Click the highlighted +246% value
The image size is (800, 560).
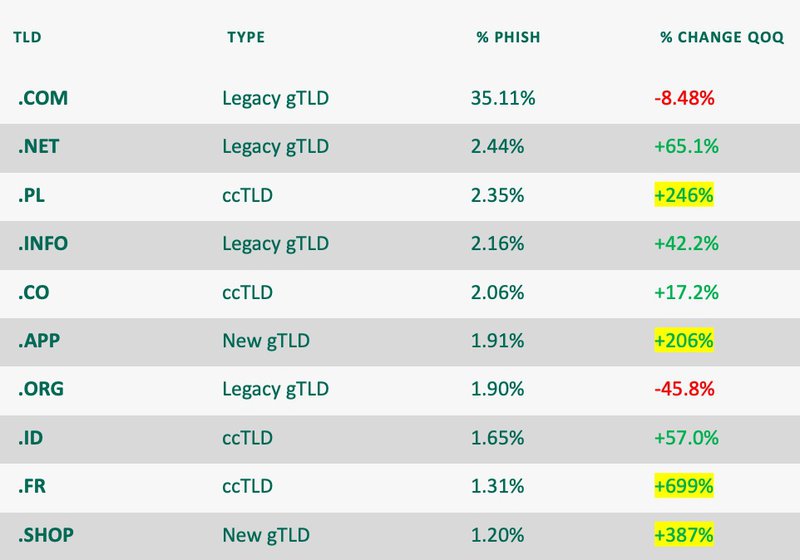point(684,196)
